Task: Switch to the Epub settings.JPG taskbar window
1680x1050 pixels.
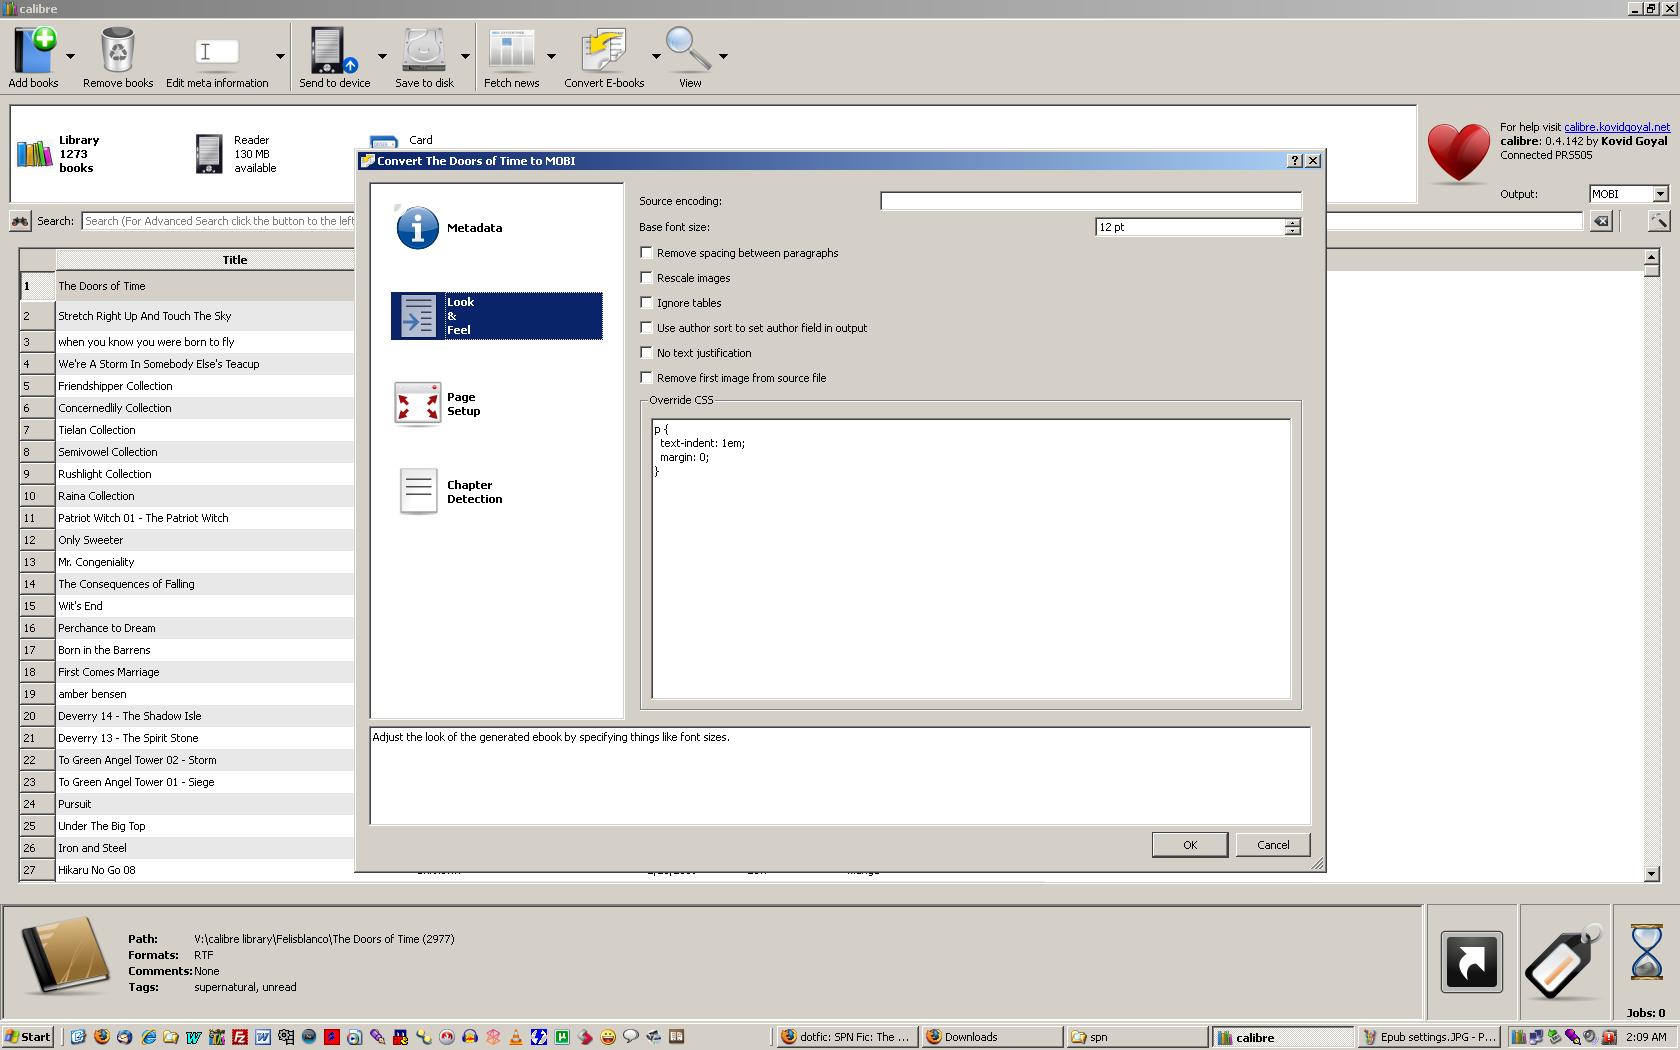Action: click(x=1429, y=1037)
